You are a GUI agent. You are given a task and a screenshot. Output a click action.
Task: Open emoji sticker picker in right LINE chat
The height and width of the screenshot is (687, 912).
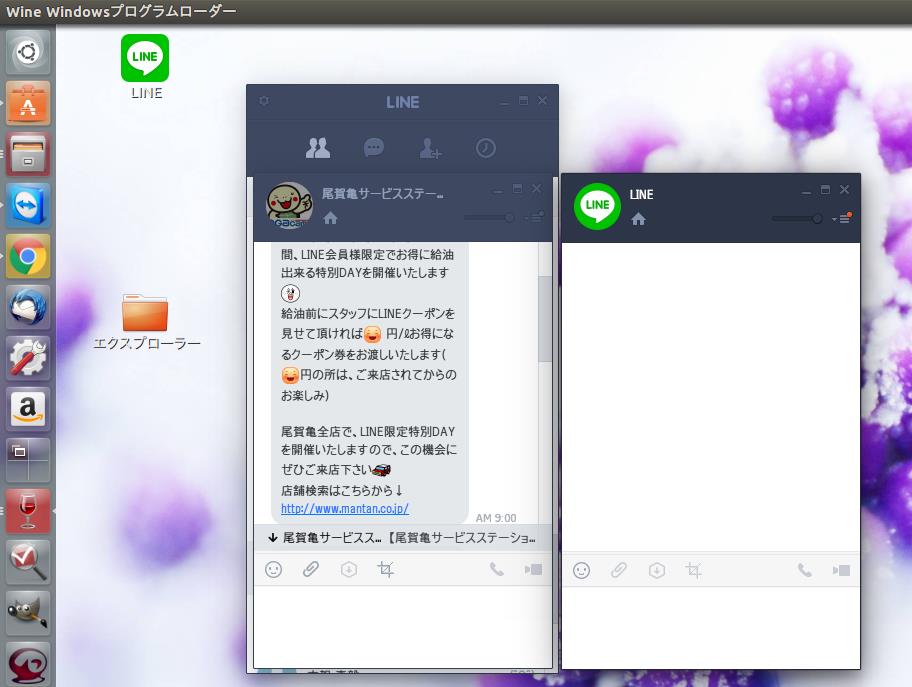[581, 570]
